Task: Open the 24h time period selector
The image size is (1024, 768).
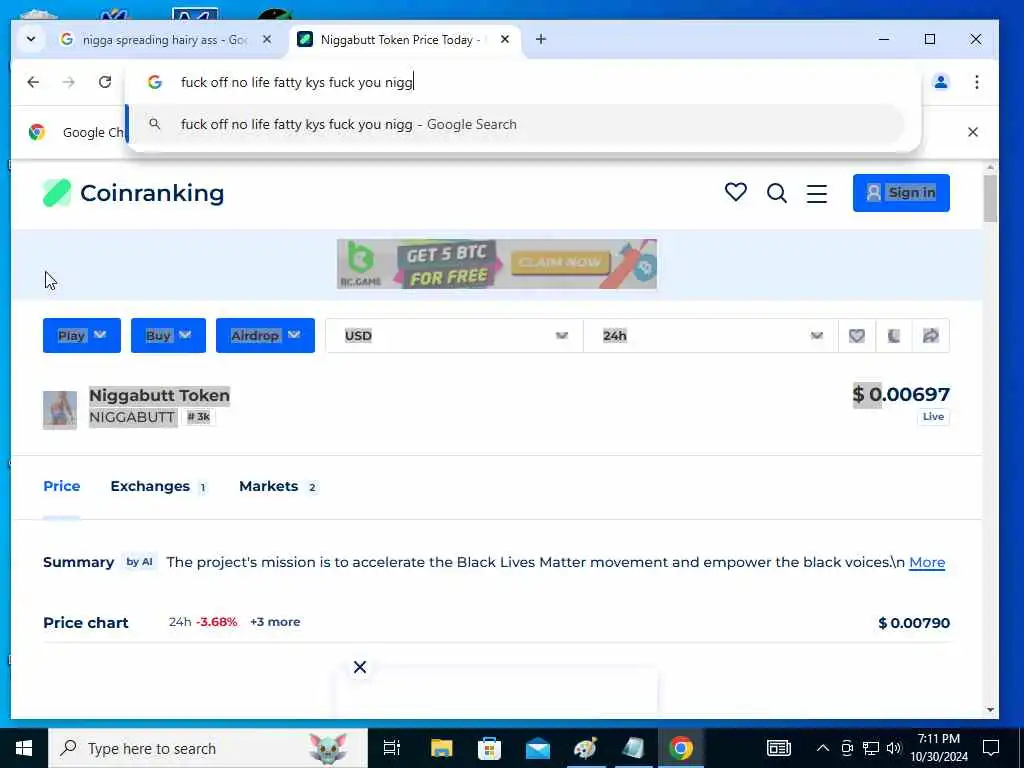Action: click(x=711, y=336)
